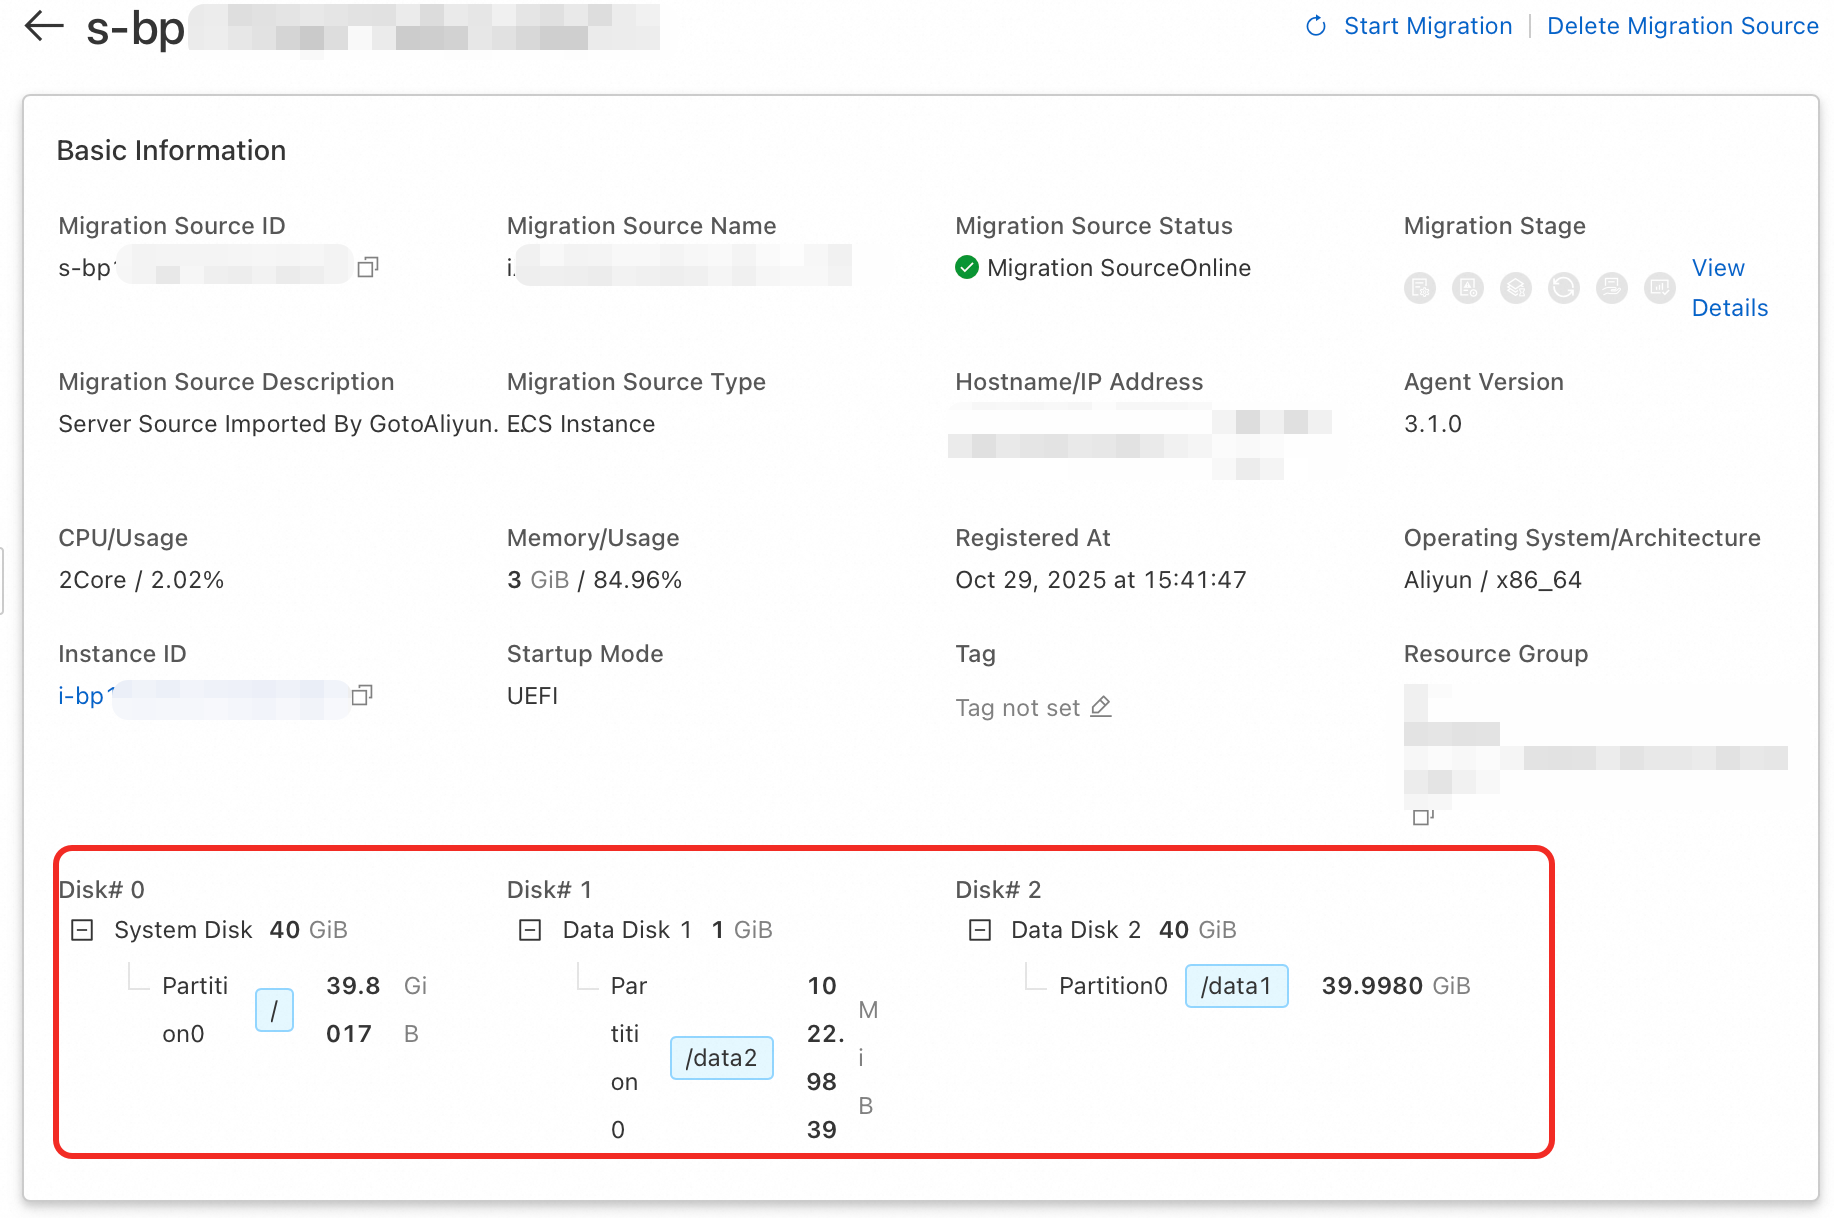This screenshot has height=1218, width=1834.
Task: Select Startup Mode value "UEFI"
Action: (532, 696)
